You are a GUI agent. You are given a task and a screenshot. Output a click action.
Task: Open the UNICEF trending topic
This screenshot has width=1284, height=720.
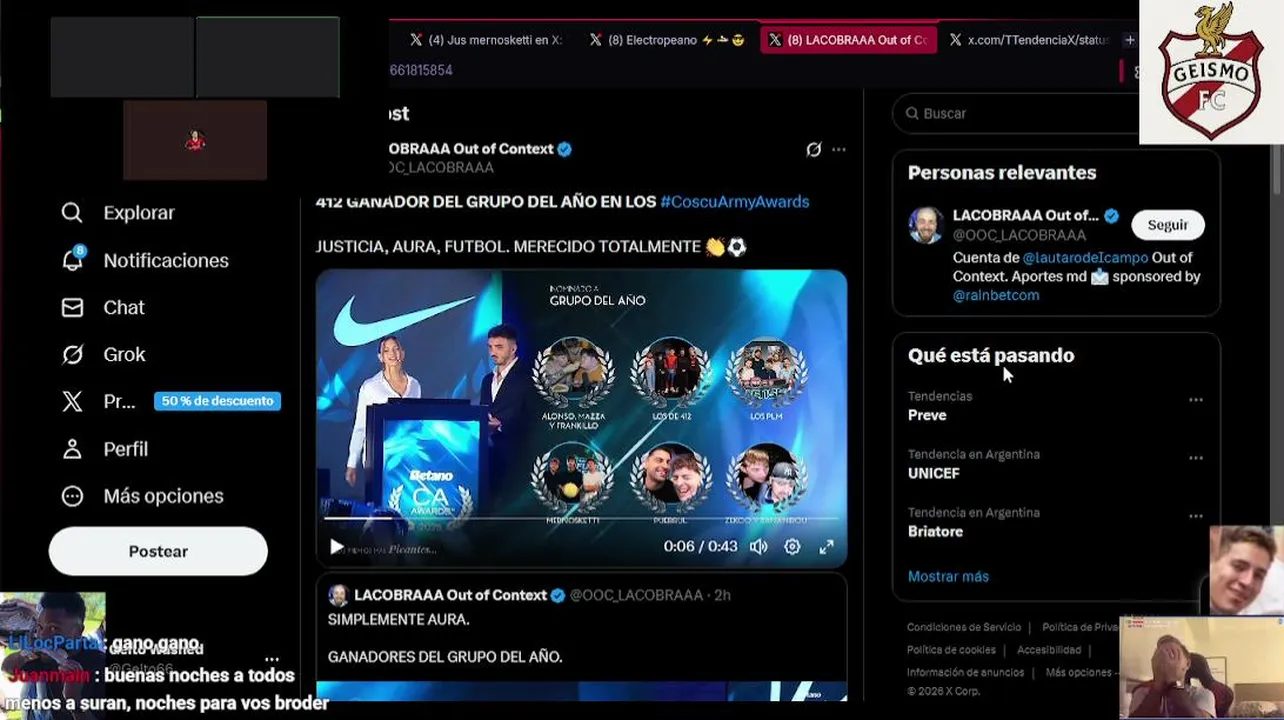[x=934, y=473]
